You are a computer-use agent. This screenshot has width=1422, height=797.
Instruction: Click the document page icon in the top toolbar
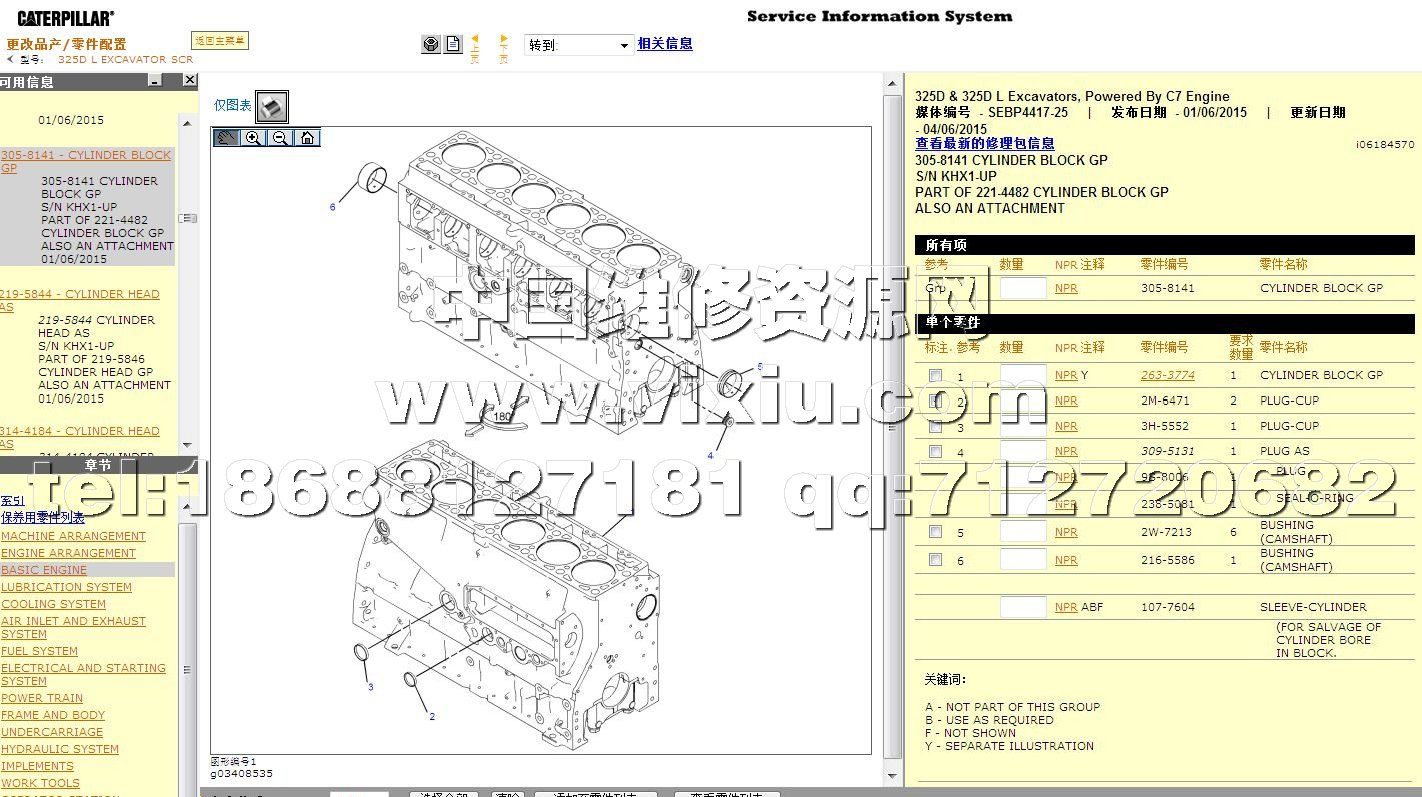click(453, 44)
